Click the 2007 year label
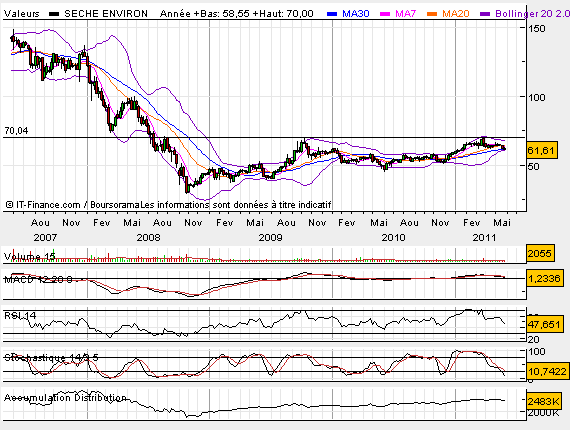The width and height of the screenshot is (570, 430). click(45, 238)
